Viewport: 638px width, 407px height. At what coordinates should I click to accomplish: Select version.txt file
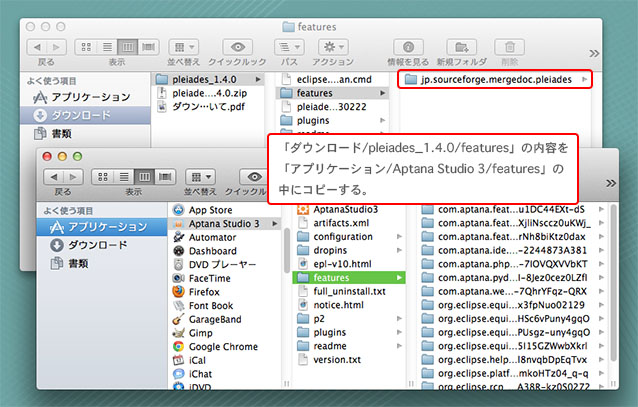pyautogui.click(x=349, y=360)
